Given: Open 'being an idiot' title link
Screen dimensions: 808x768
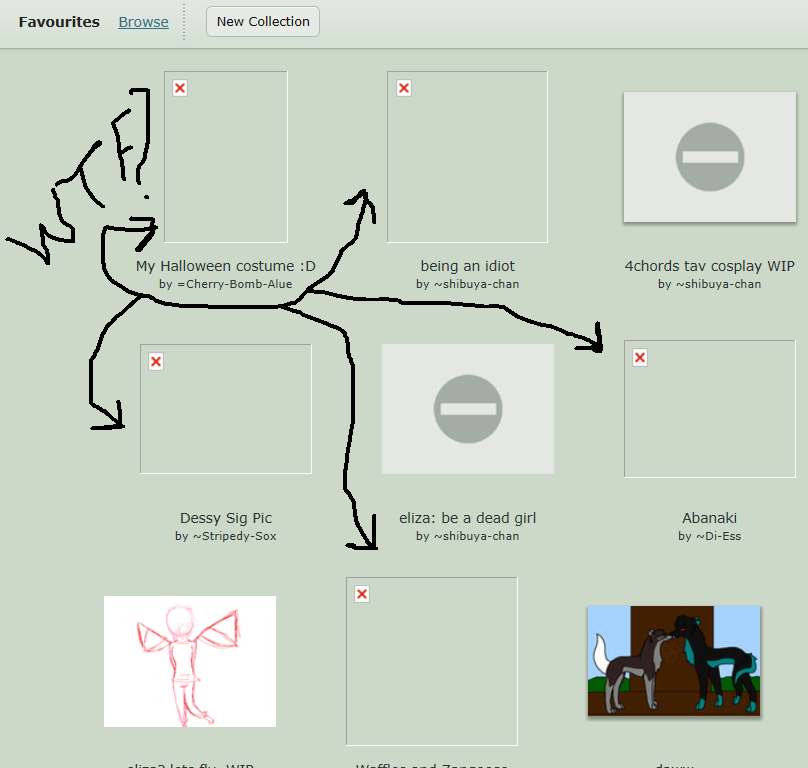Looking at the screenshot, I should point(467,266).
